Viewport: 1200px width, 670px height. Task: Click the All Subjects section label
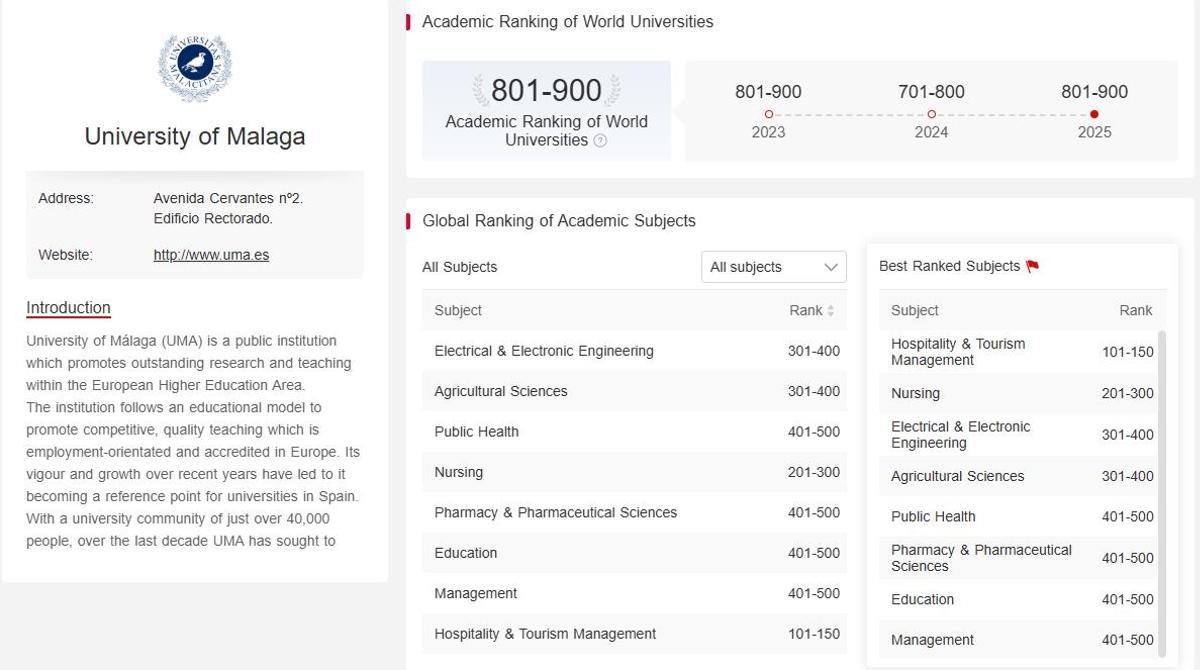(460, 267)
